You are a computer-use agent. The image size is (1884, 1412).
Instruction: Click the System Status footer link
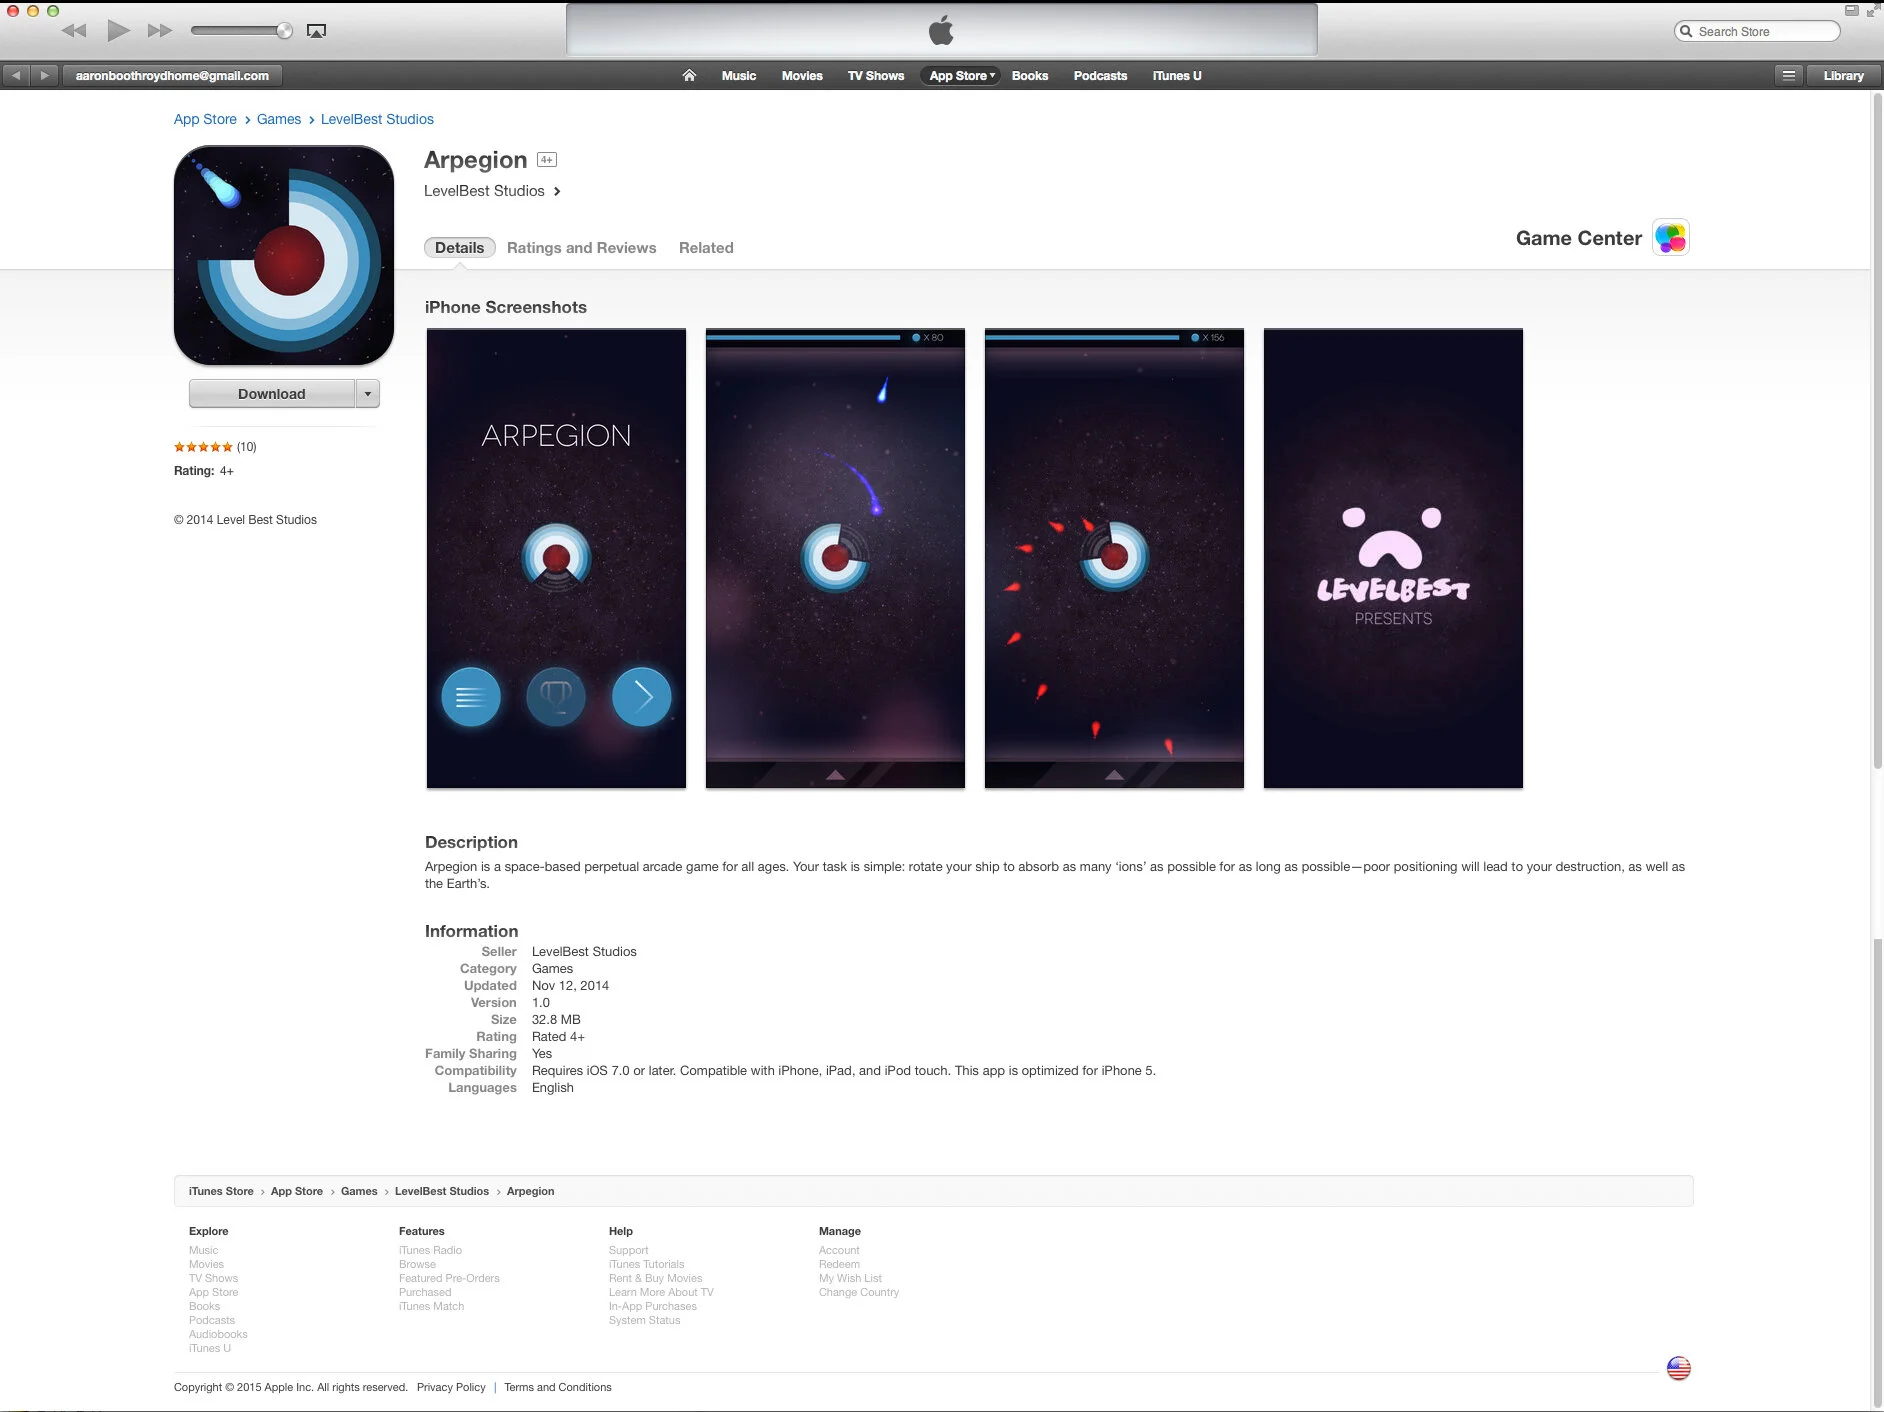tap(644, 1320)
